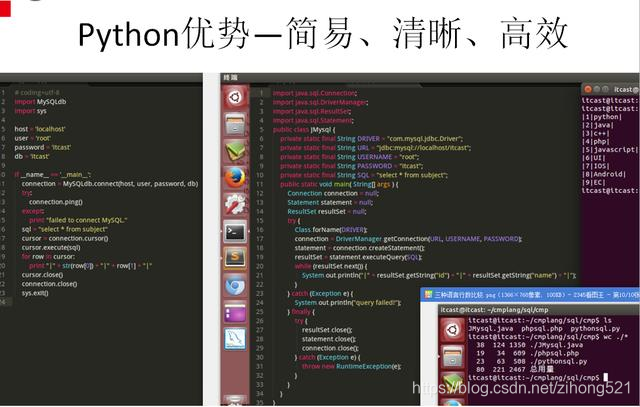This screenshot has width=640, height=407.
Task: Minimize the itcast terminal window
Action: (597, 89)
